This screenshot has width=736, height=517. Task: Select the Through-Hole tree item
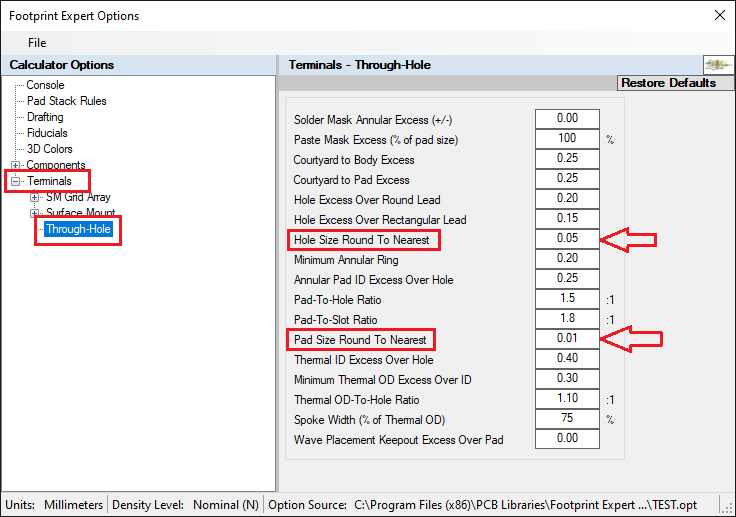78,229
